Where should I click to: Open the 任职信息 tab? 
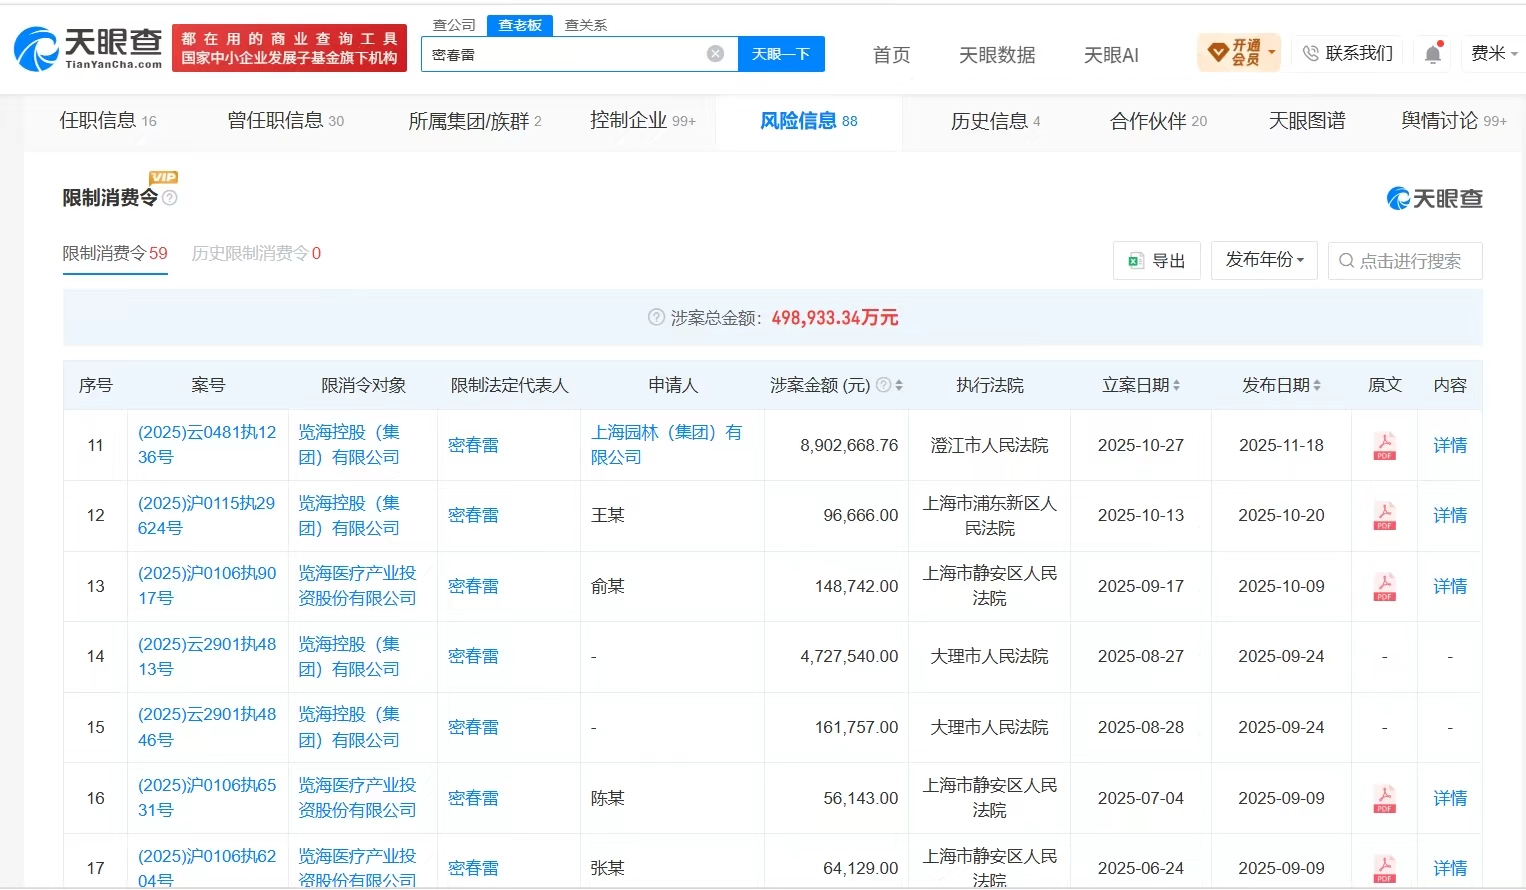point(108,121)
